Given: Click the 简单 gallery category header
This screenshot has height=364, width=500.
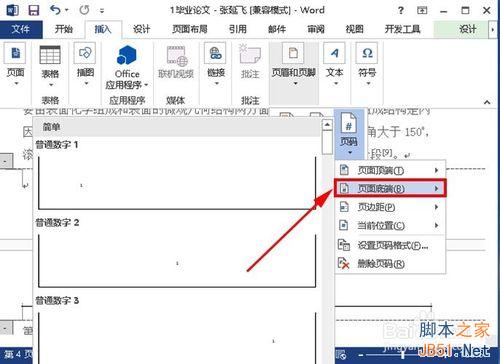Looking at the screenshot, I should point(177,127).
